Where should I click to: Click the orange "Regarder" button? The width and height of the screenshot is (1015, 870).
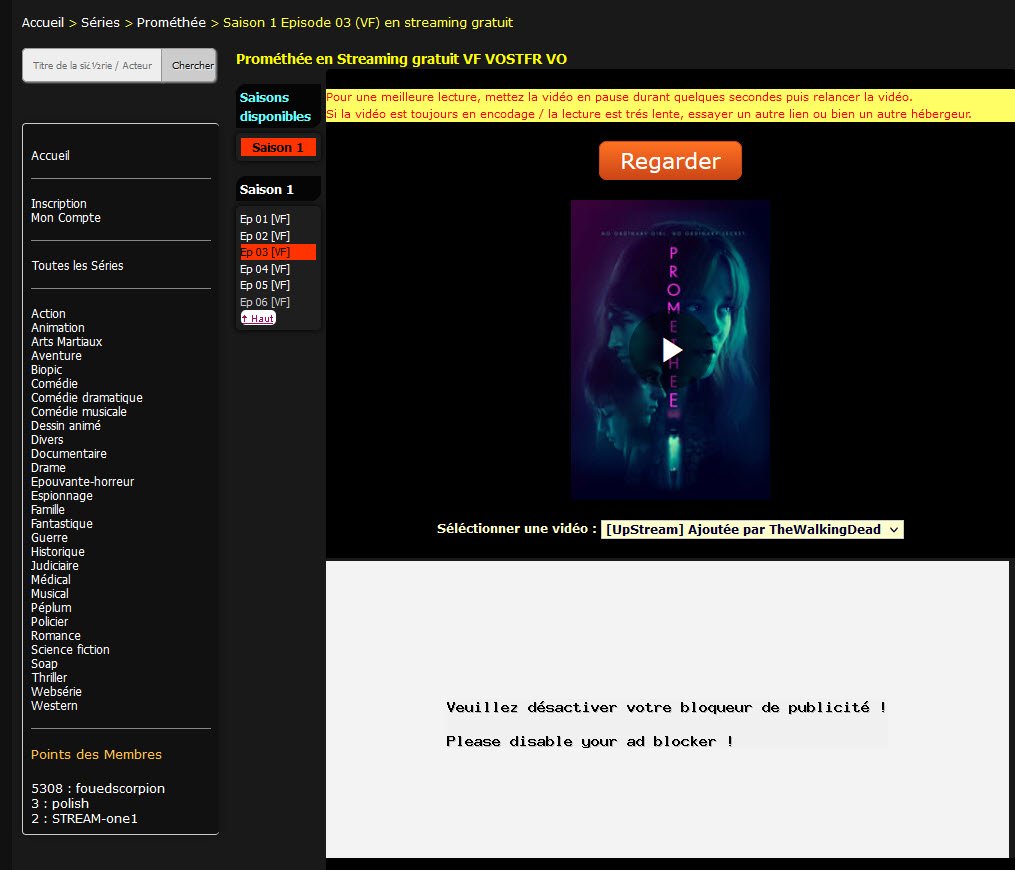[x=670, y=160]
